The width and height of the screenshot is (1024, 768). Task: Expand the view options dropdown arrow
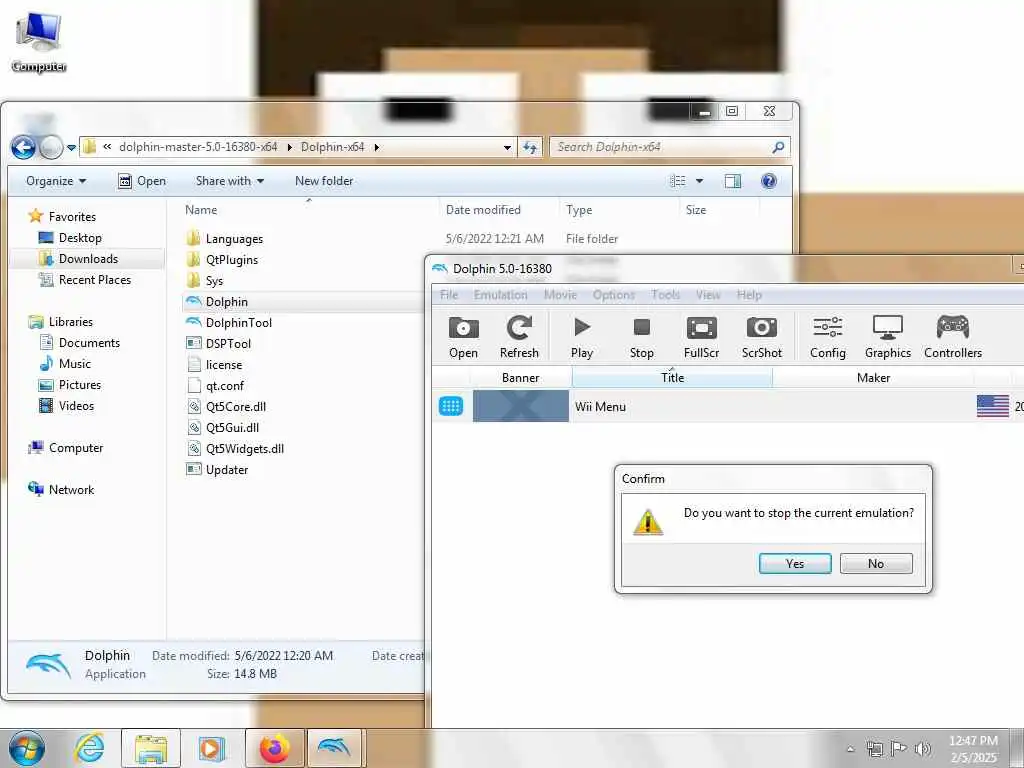click(x=699, y=181)
